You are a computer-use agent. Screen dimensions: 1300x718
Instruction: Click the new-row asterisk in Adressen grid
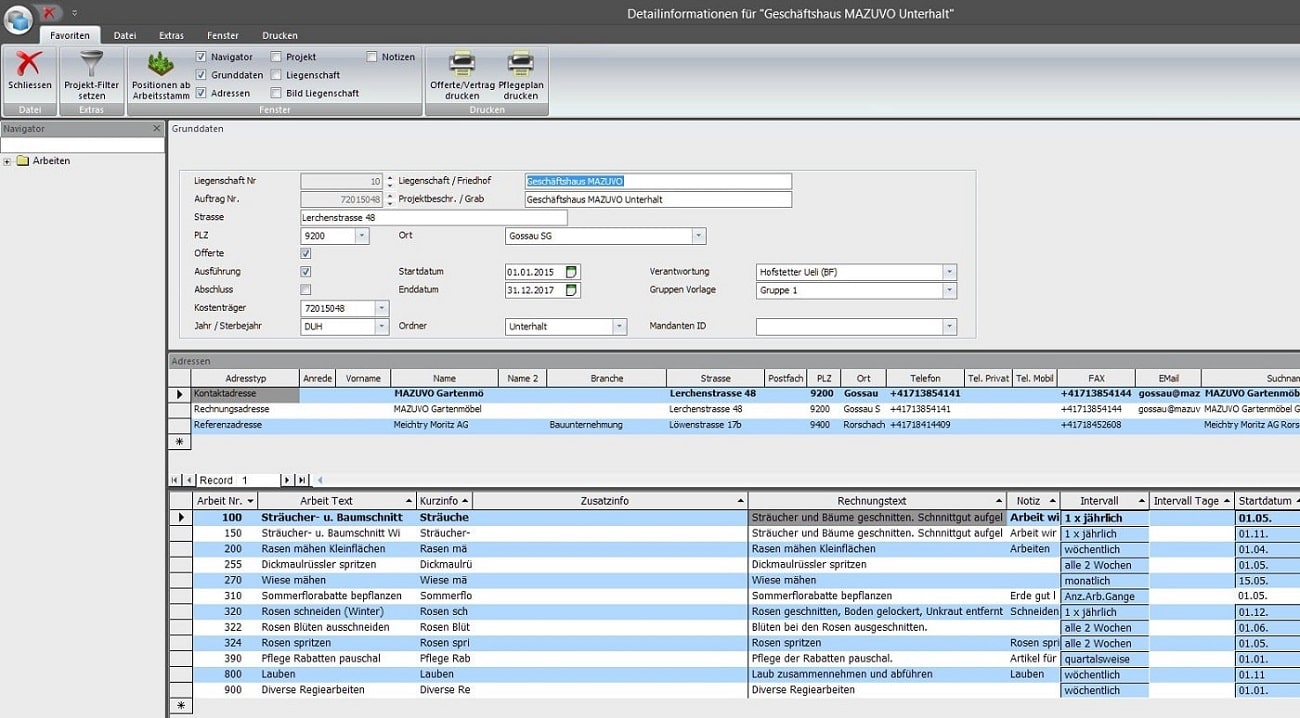tap(180, 441)
